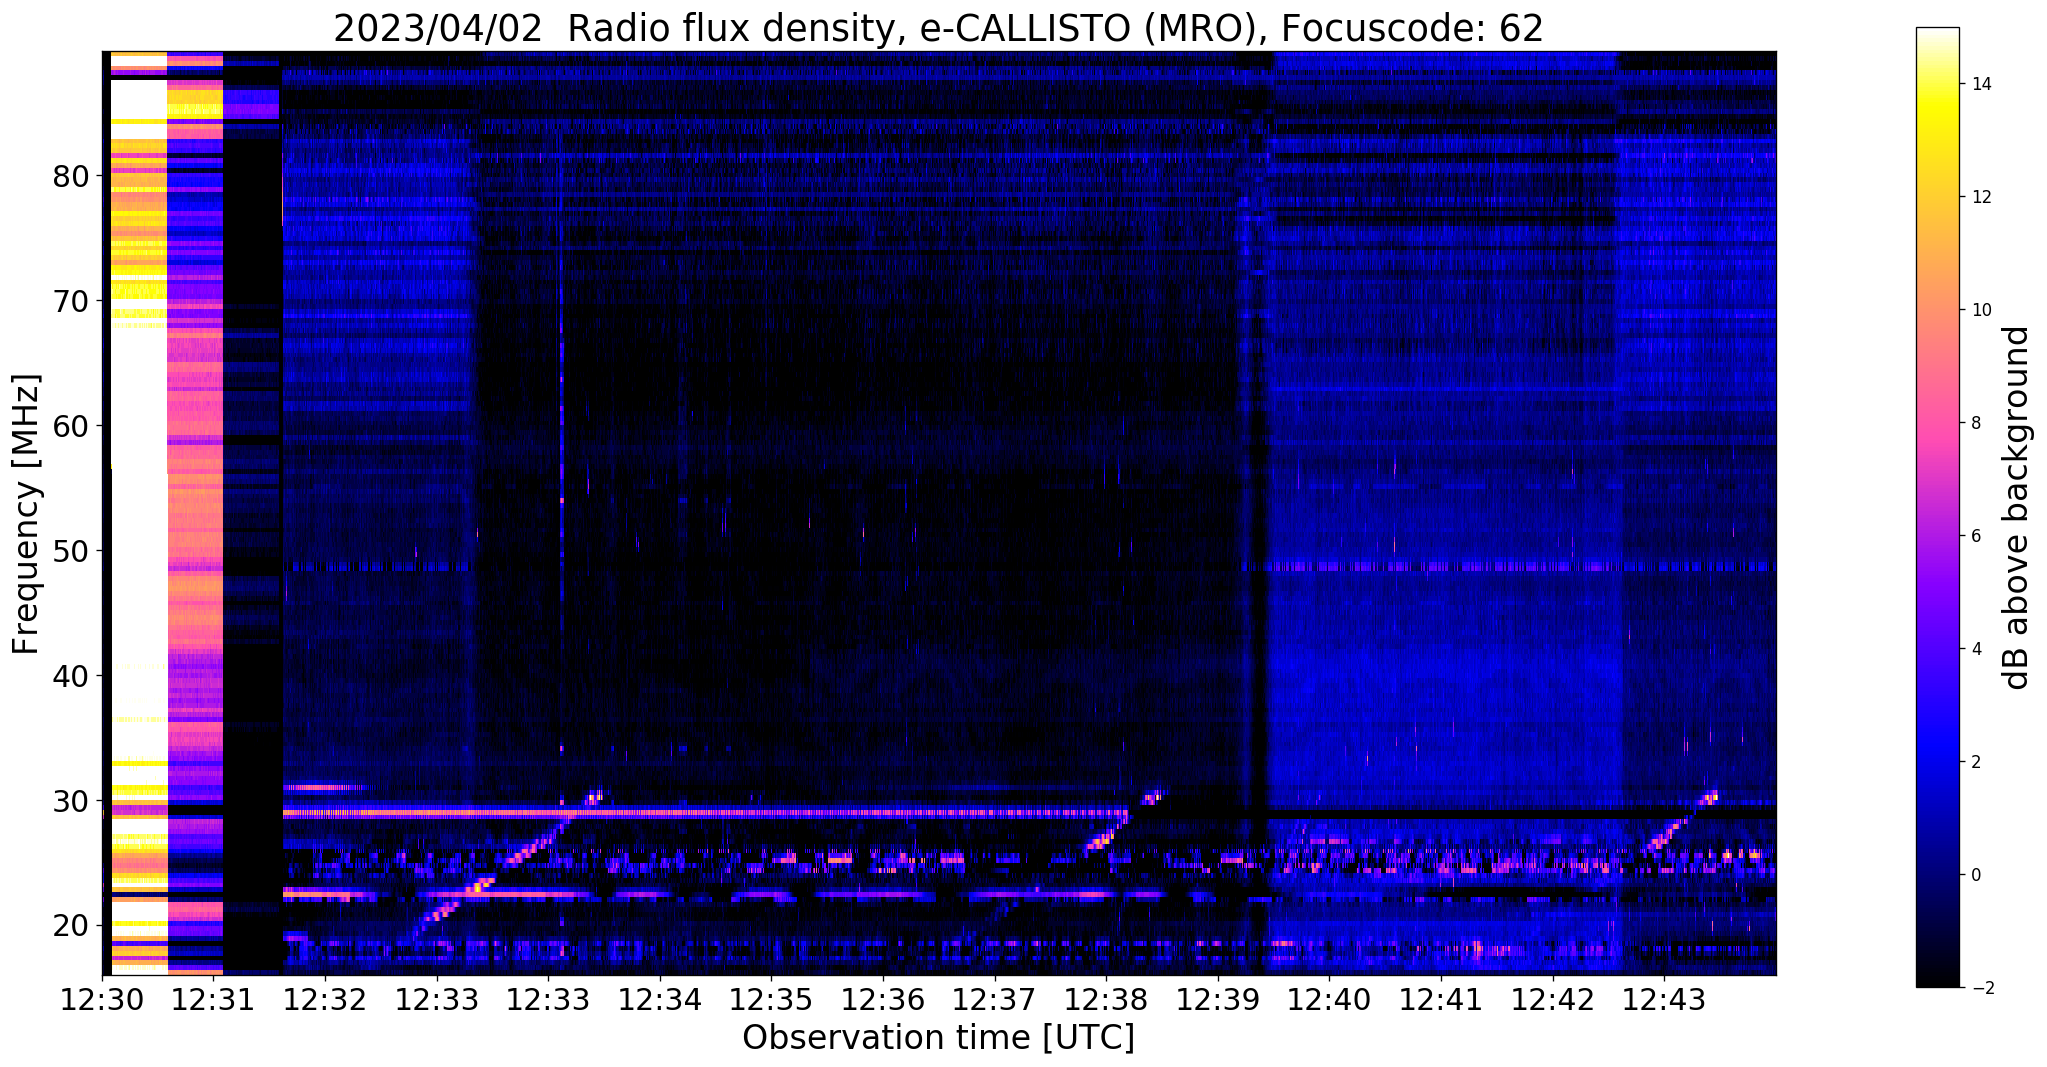Click the 12 tick on the colorbar

(1979, 198)
